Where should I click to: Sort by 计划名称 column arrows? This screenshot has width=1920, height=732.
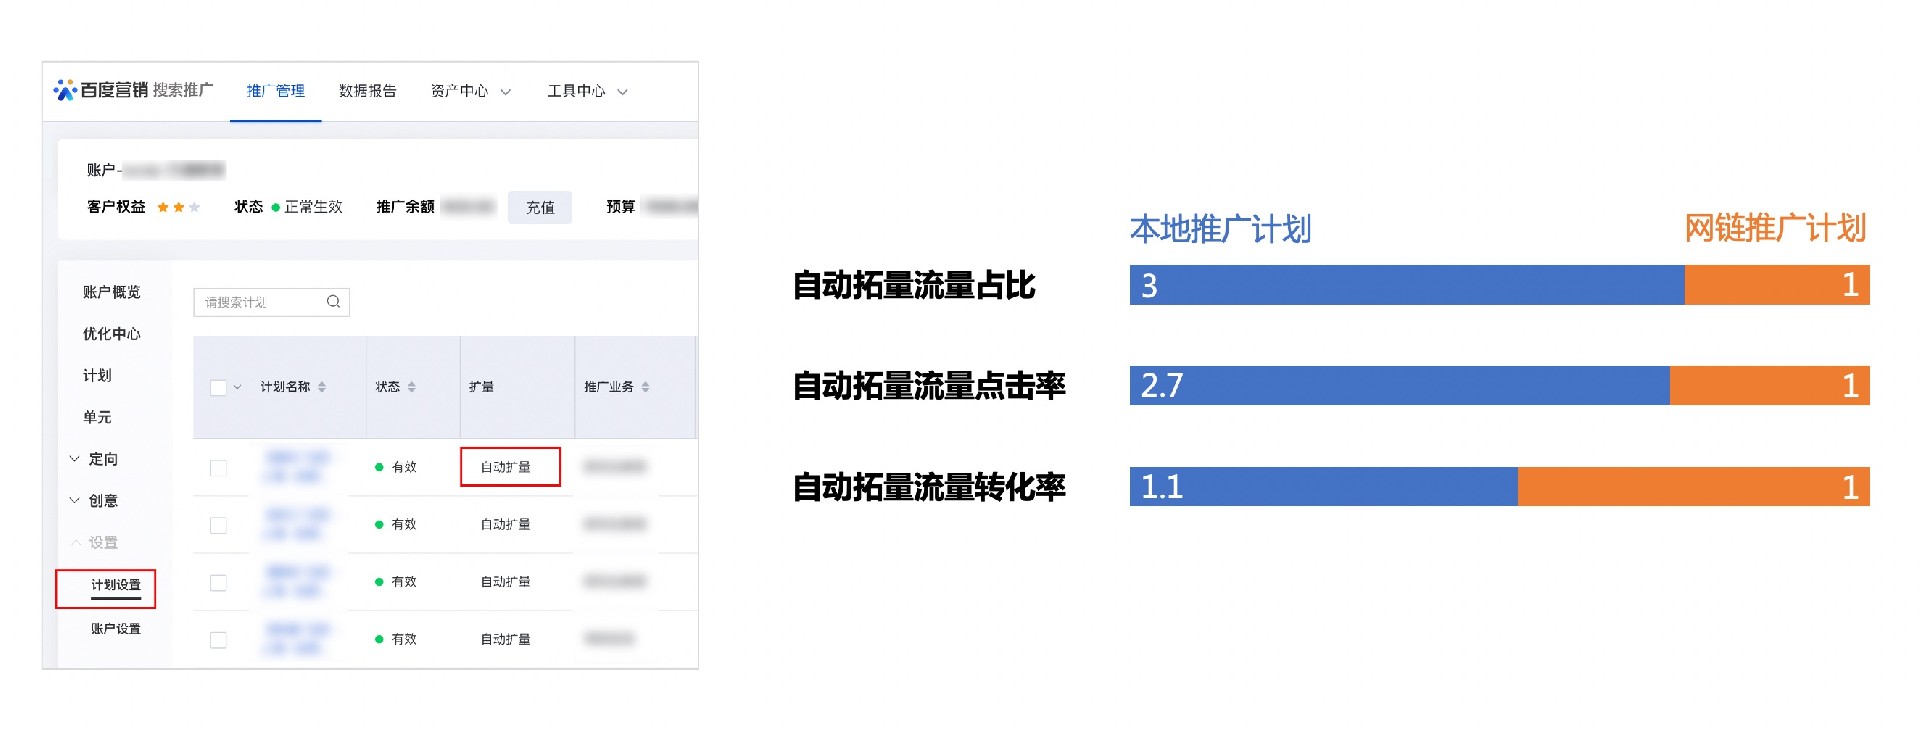point(322,387)
